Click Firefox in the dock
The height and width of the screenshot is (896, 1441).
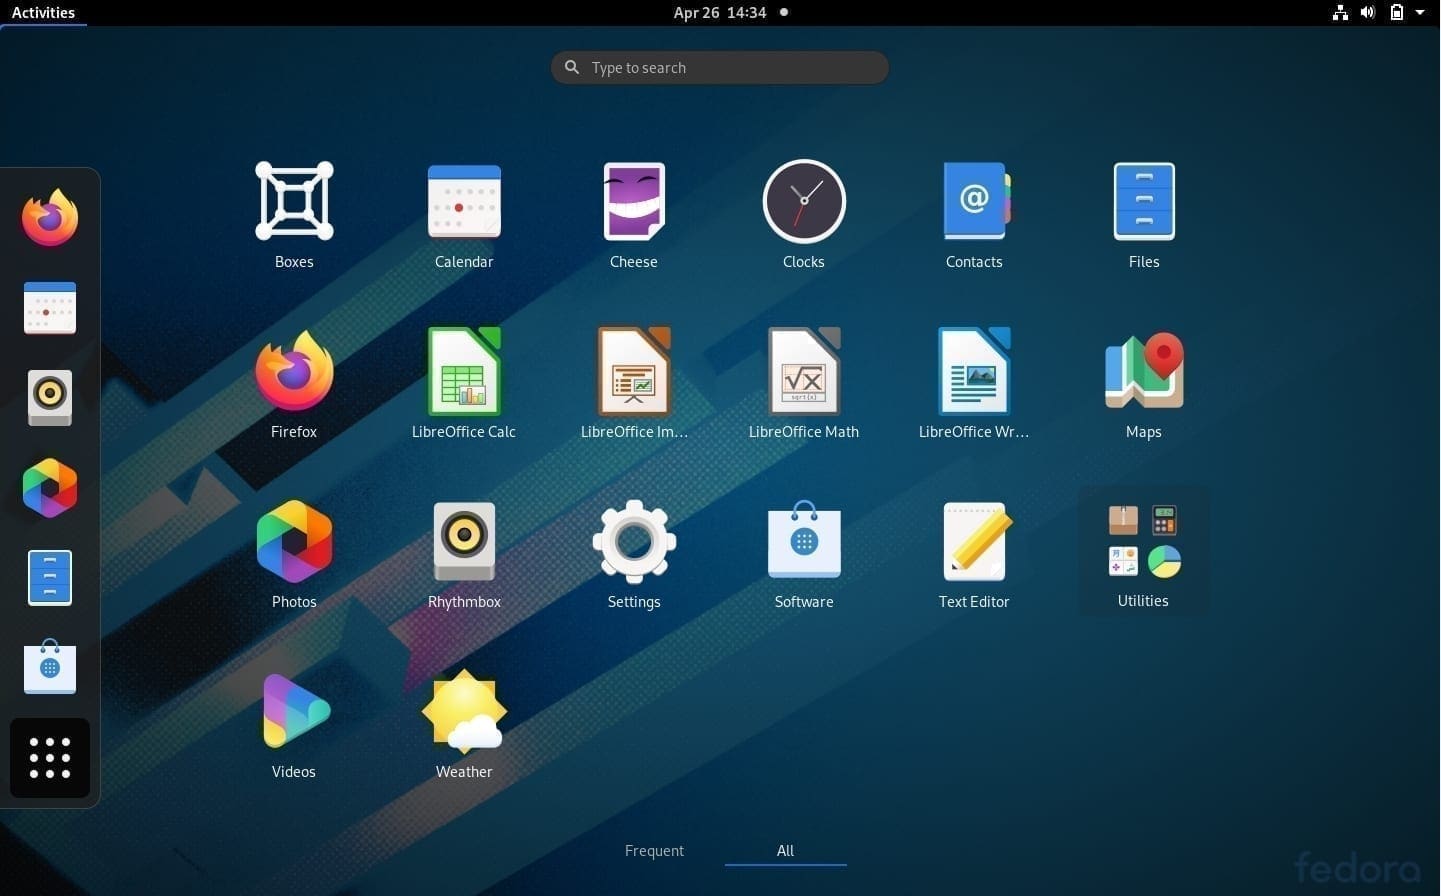click(x=50, y=218)
